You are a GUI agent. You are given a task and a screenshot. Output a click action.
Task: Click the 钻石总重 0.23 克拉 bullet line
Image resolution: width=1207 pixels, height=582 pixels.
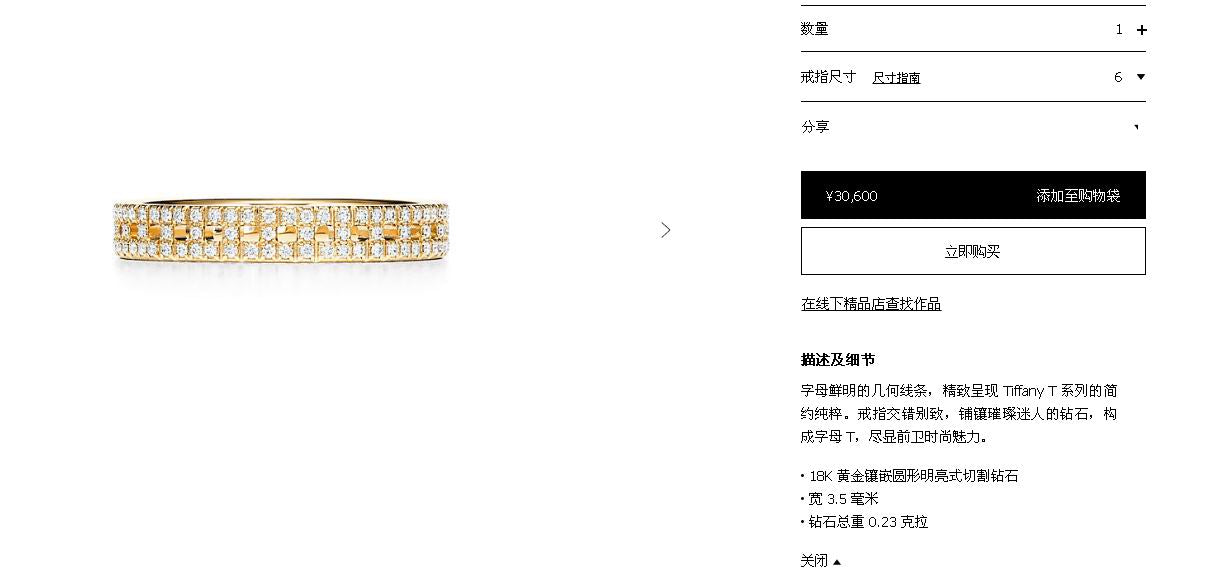click(865, 522)
